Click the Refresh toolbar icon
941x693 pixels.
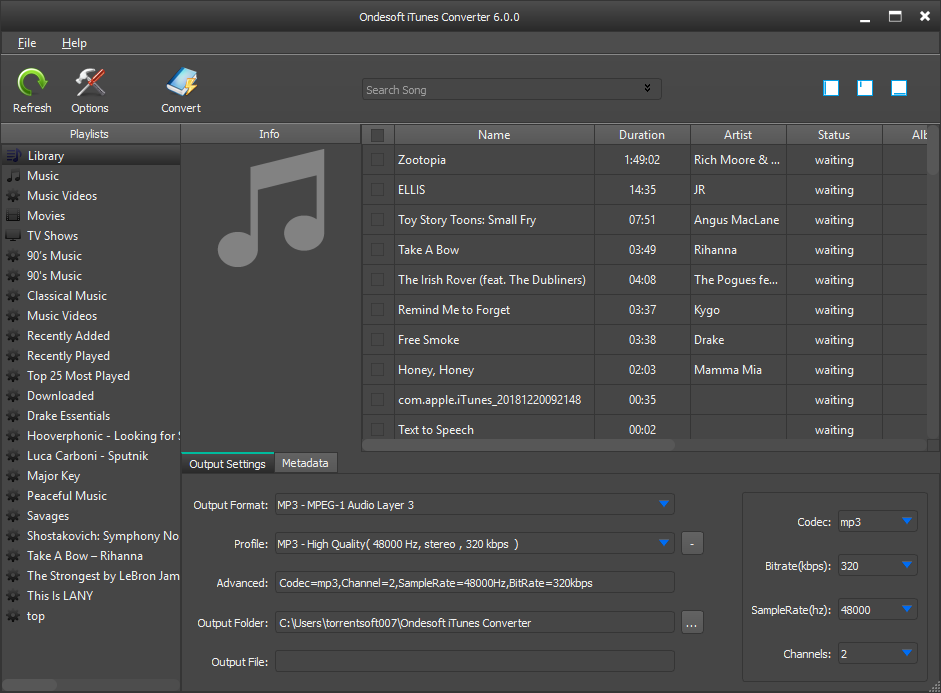(32, 83)
